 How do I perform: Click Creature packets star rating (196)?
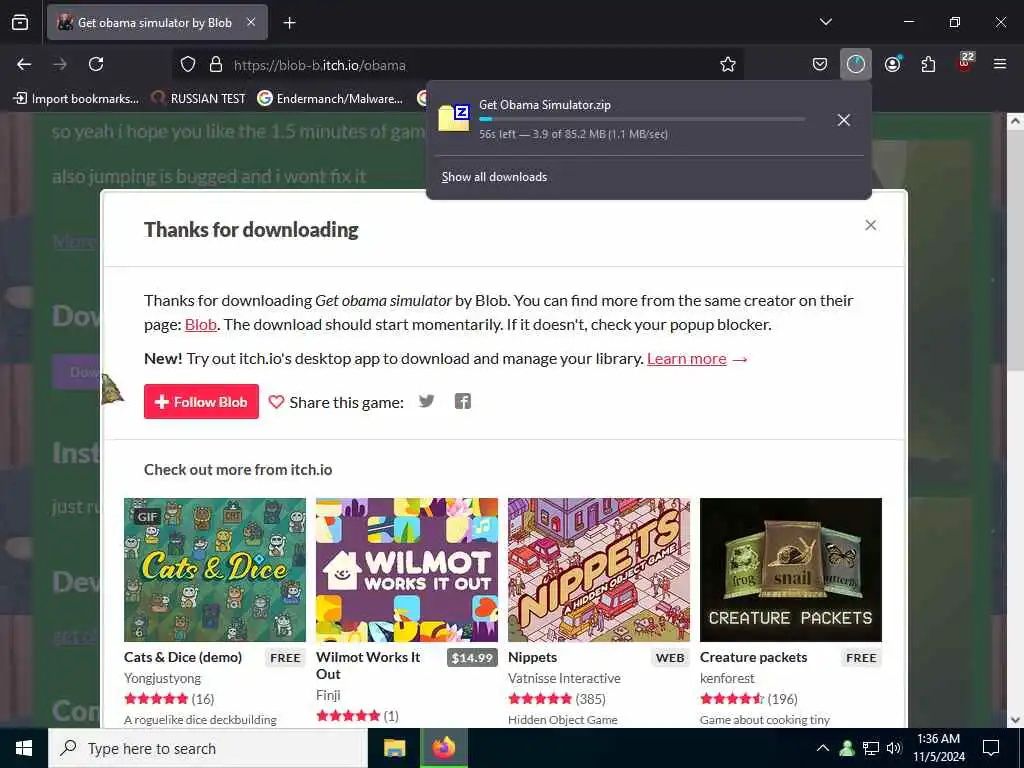748,699
